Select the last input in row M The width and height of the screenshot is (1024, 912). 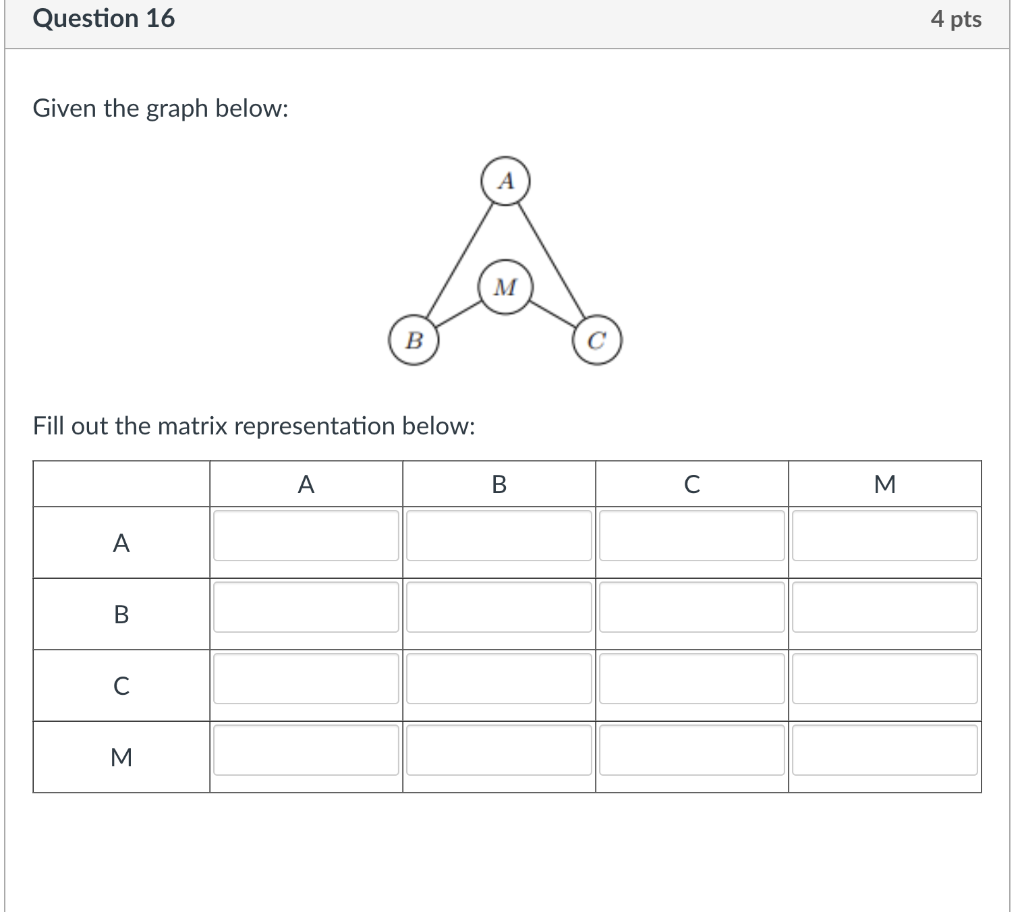(x=884, y=750)
